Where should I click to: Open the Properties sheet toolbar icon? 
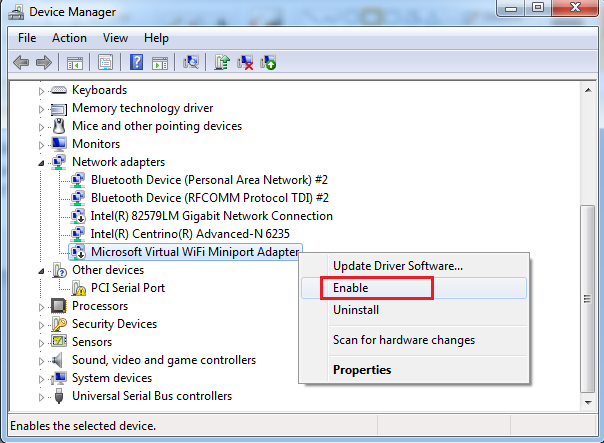(x=106, y=62)
